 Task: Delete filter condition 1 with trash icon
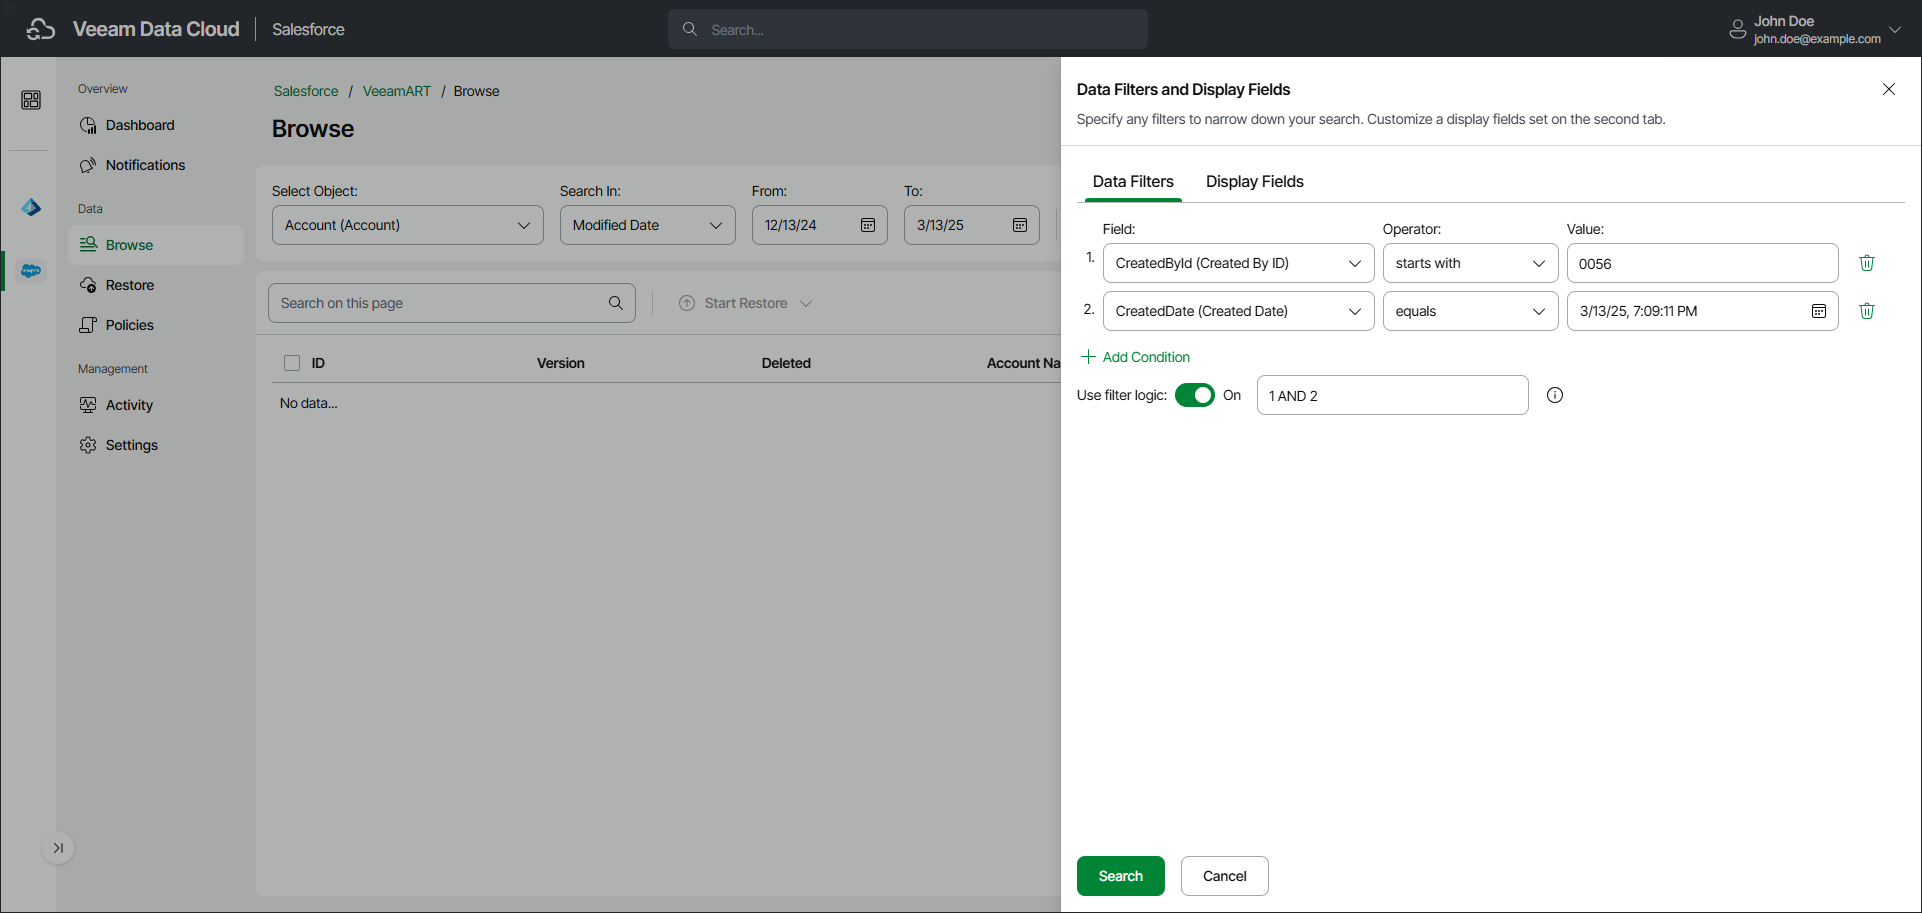[x=1867, y=263]
